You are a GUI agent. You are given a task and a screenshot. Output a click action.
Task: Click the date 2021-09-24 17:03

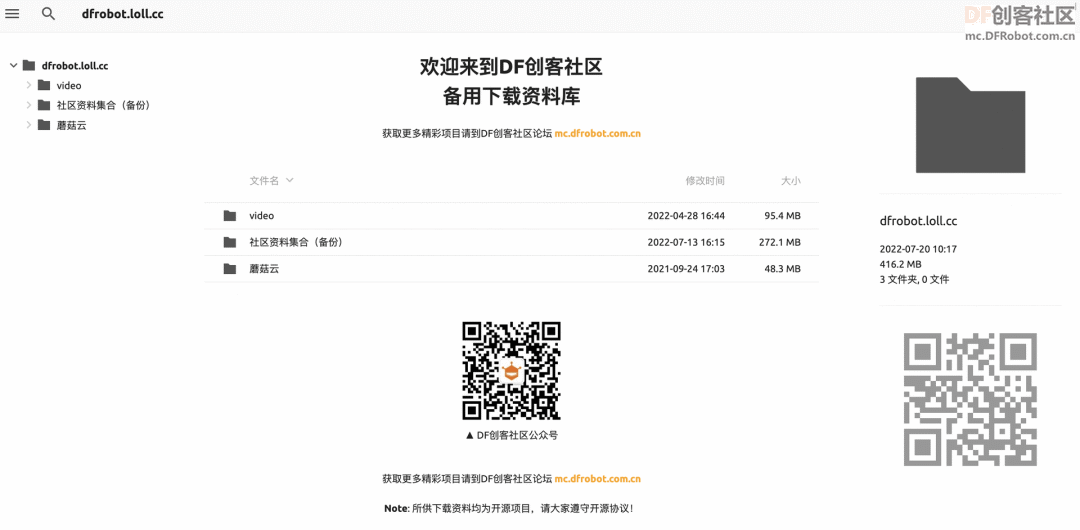[686, 269]
